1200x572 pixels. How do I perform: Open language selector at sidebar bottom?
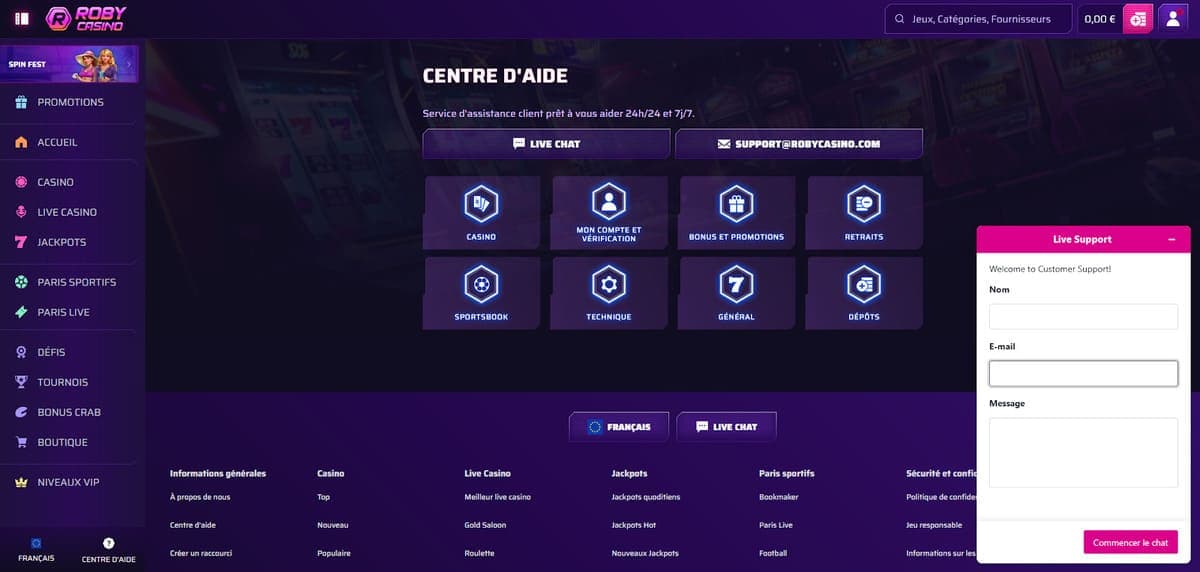36,550
